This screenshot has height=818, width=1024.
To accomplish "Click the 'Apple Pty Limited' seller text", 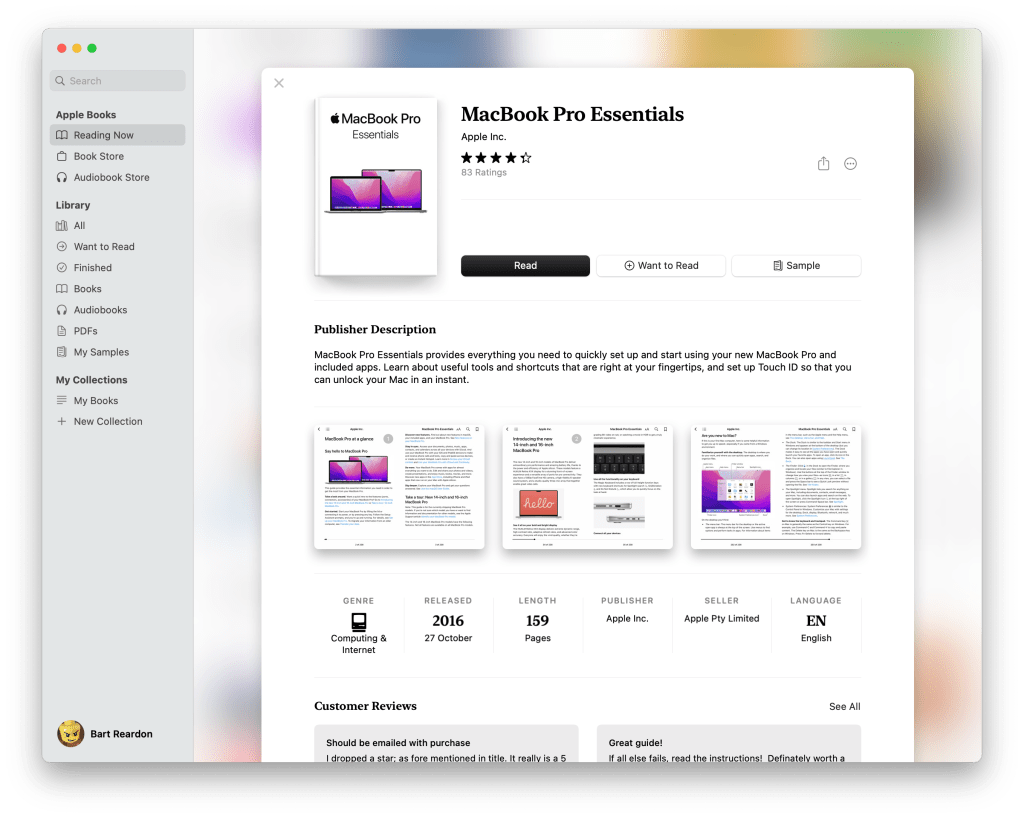I will tap(722, 618).
